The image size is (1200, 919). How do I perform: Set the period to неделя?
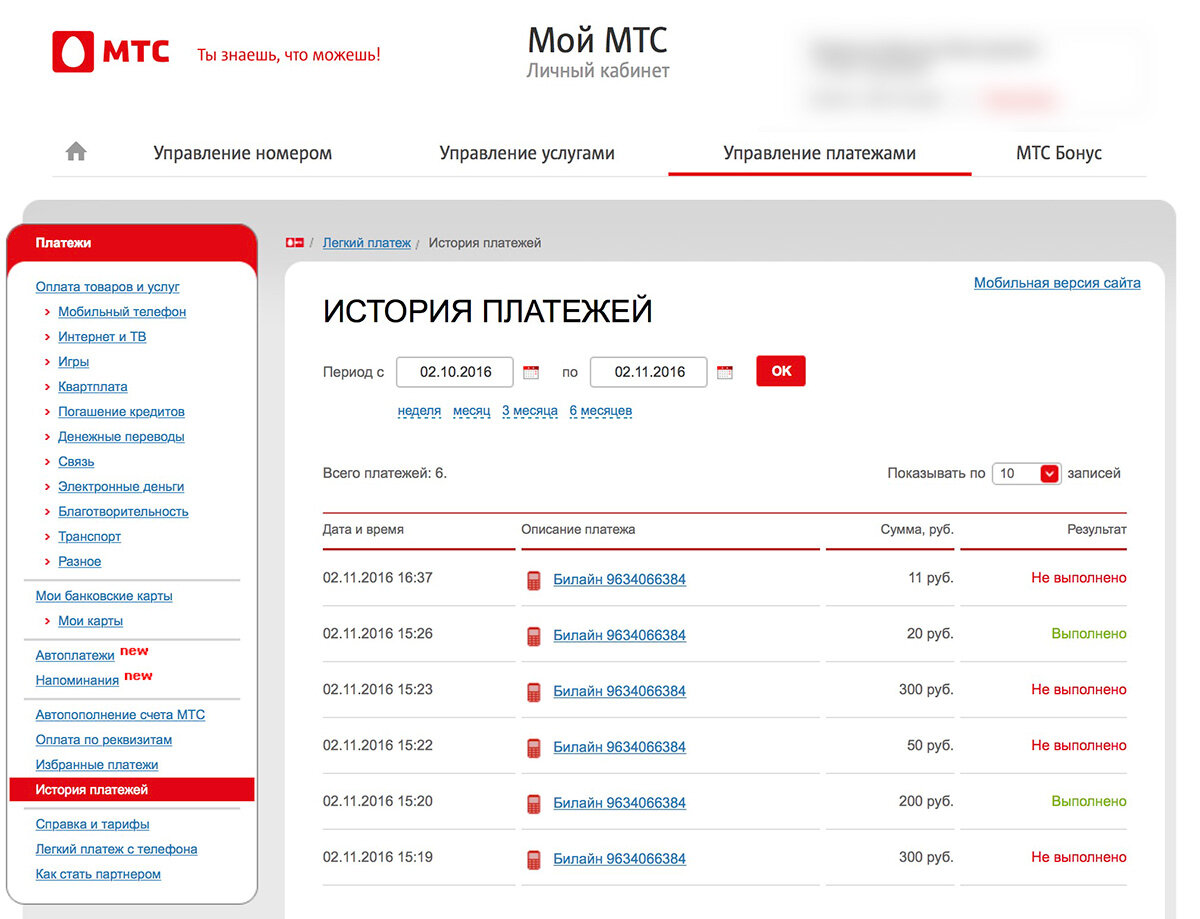[x=419, y=411]
